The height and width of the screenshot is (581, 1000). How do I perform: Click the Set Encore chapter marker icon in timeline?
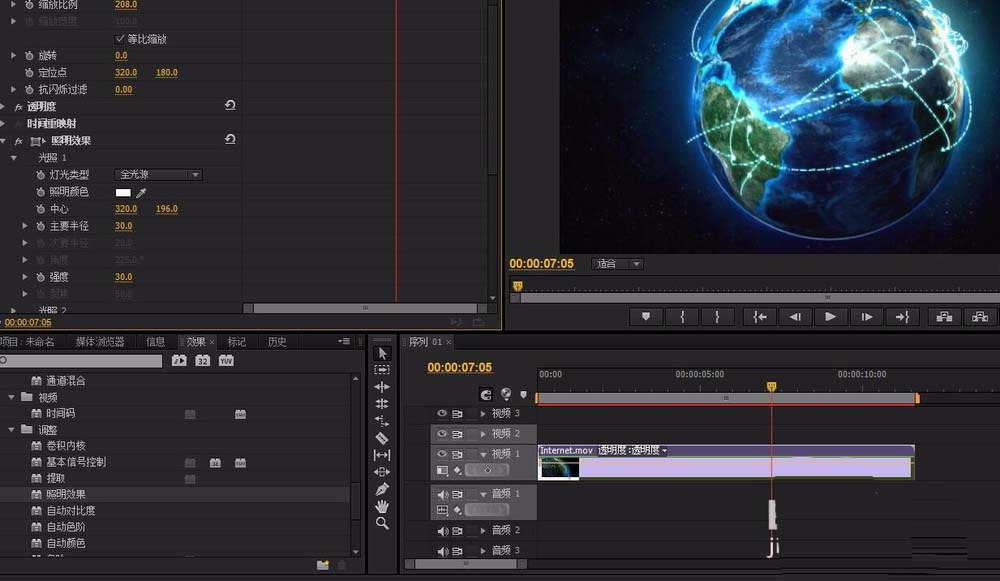(506, 394)
